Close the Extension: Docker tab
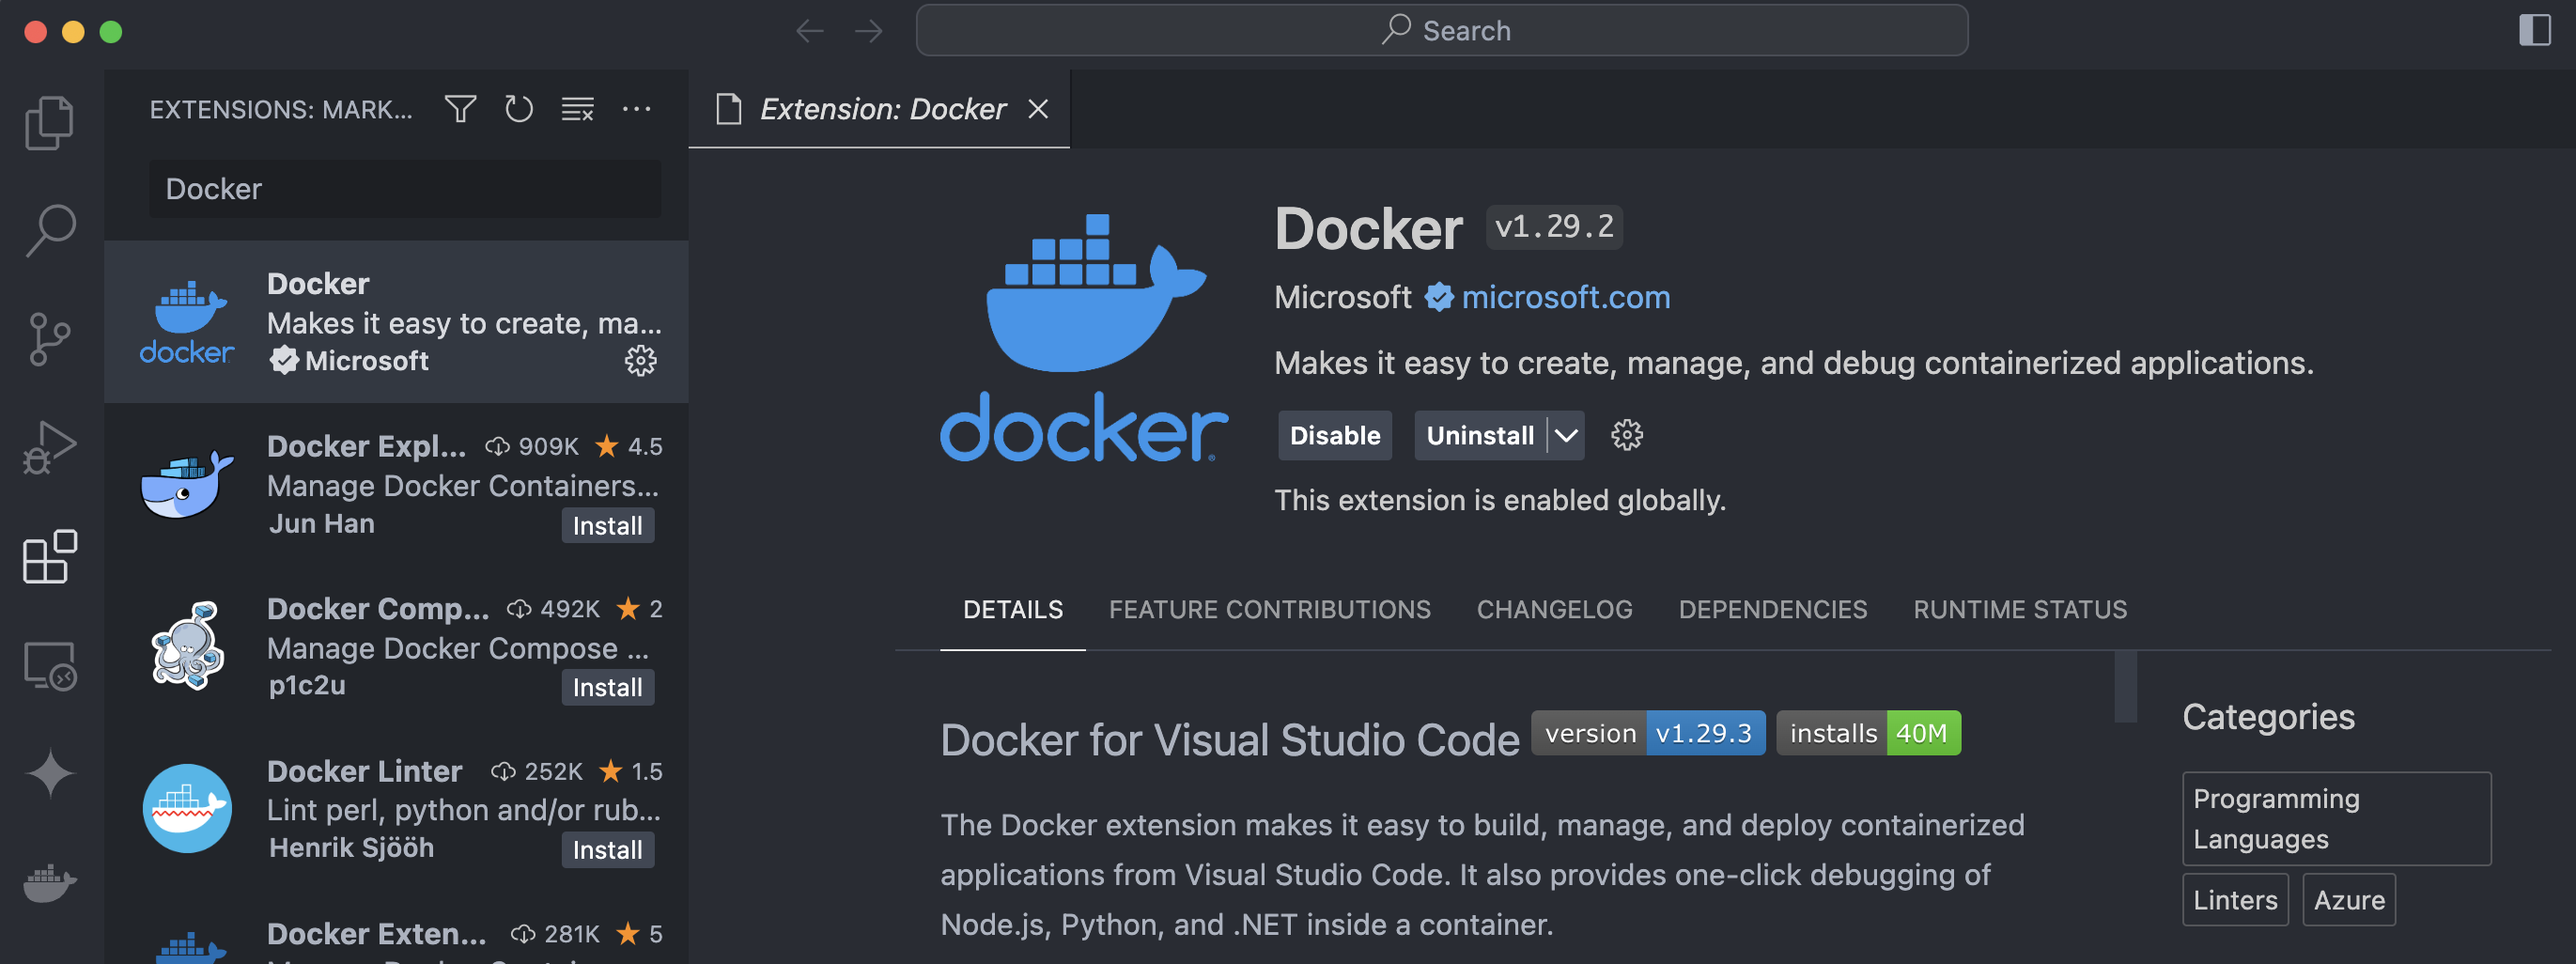The height and width of the screenshot is (964, 2576). 1038,109
